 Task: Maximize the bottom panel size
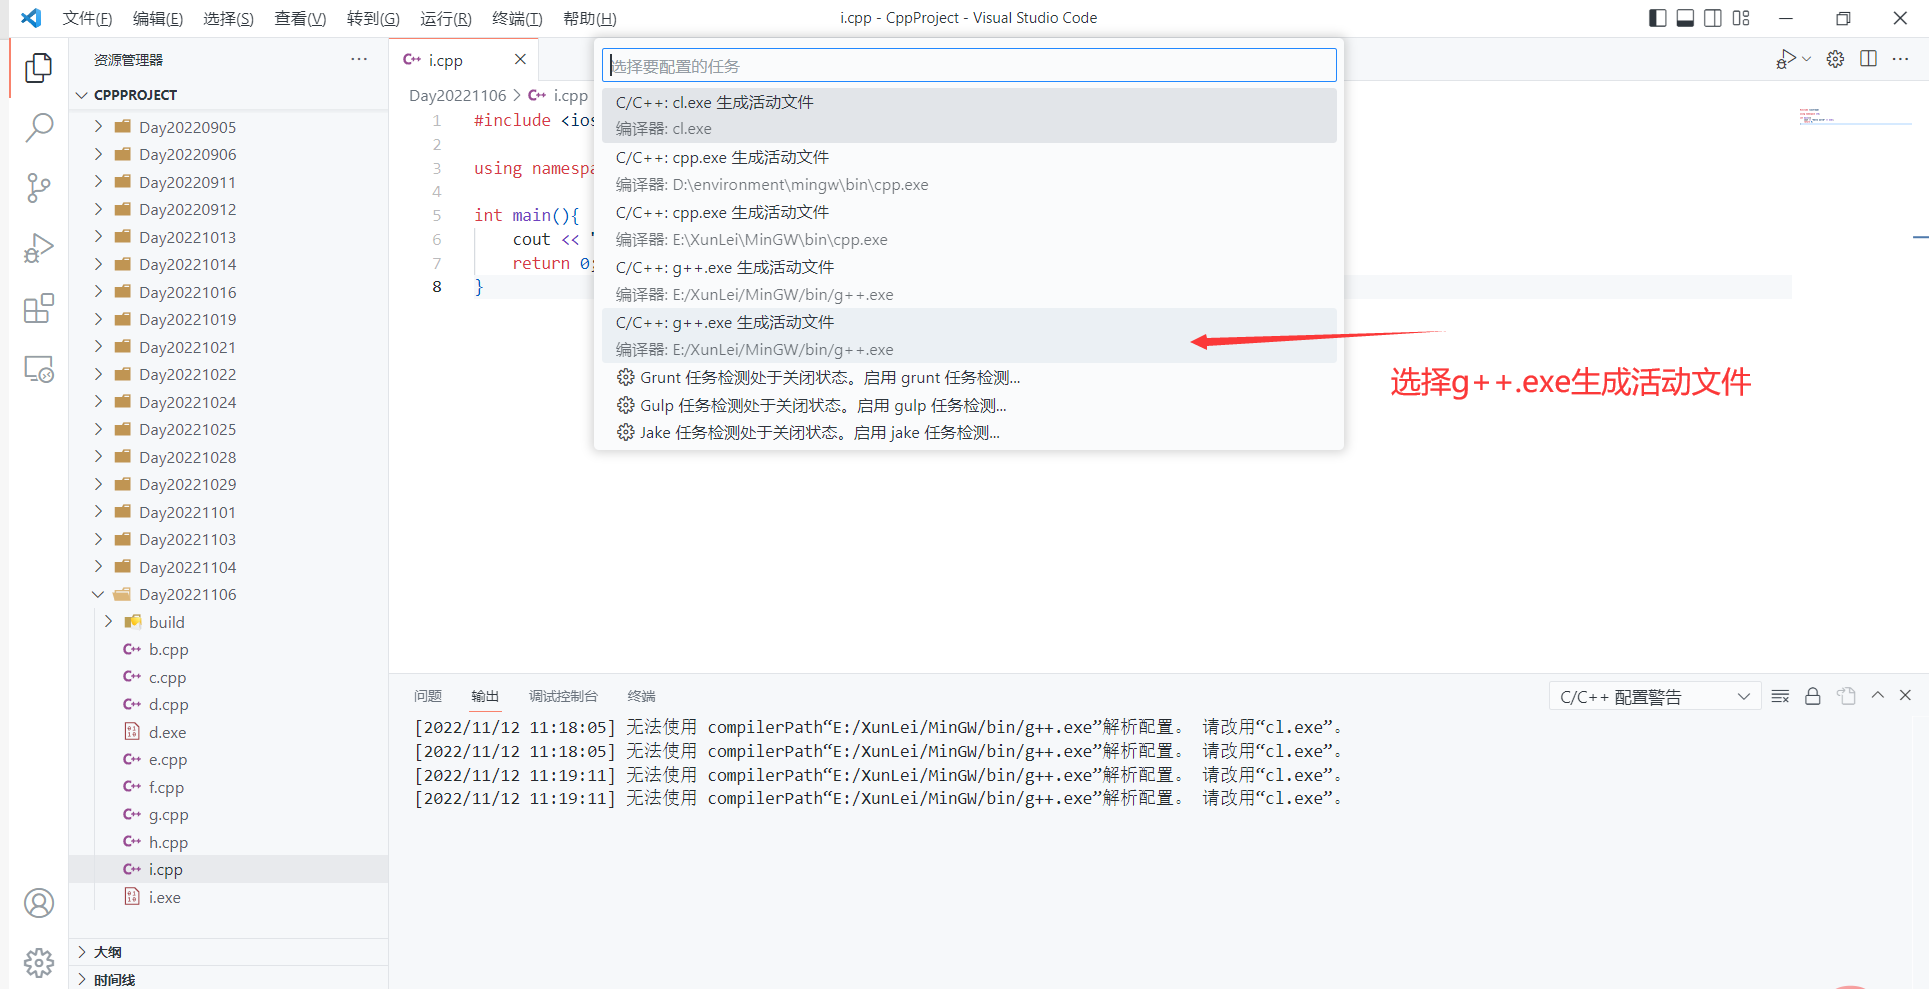click(x=1877, y=695)
